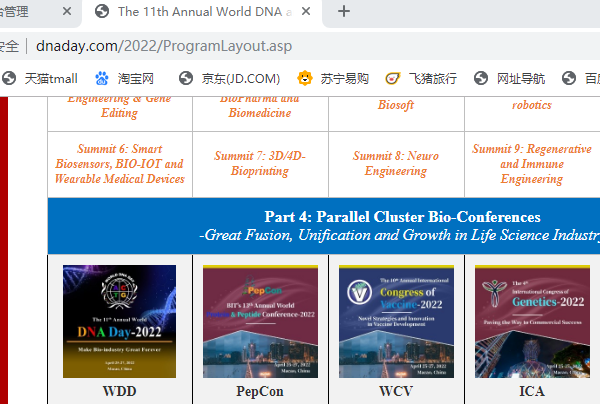
Task: Open the 网址导航 bookmark
Action: pos(509,78)
